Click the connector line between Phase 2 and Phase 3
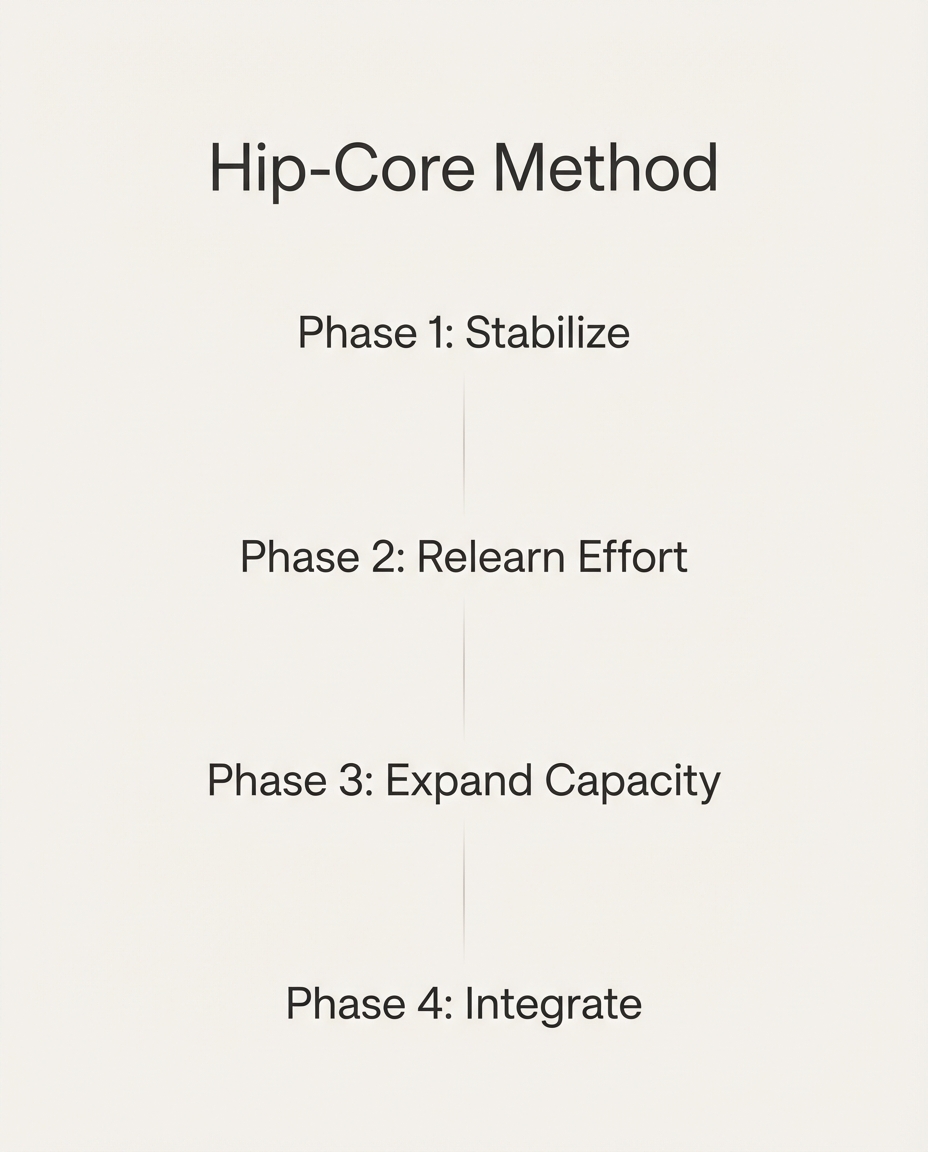This screenshot has height=1152, width=928. pos(464,669)
